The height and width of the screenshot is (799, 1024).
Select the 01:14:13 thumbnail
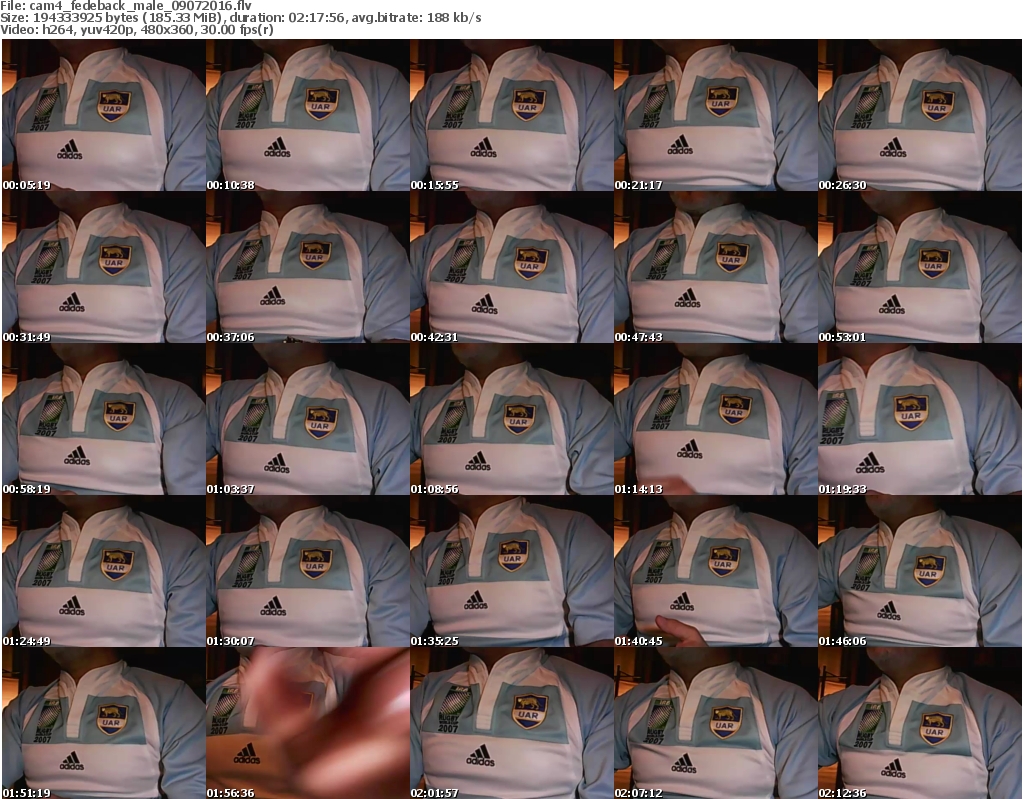tap(716, 419)
